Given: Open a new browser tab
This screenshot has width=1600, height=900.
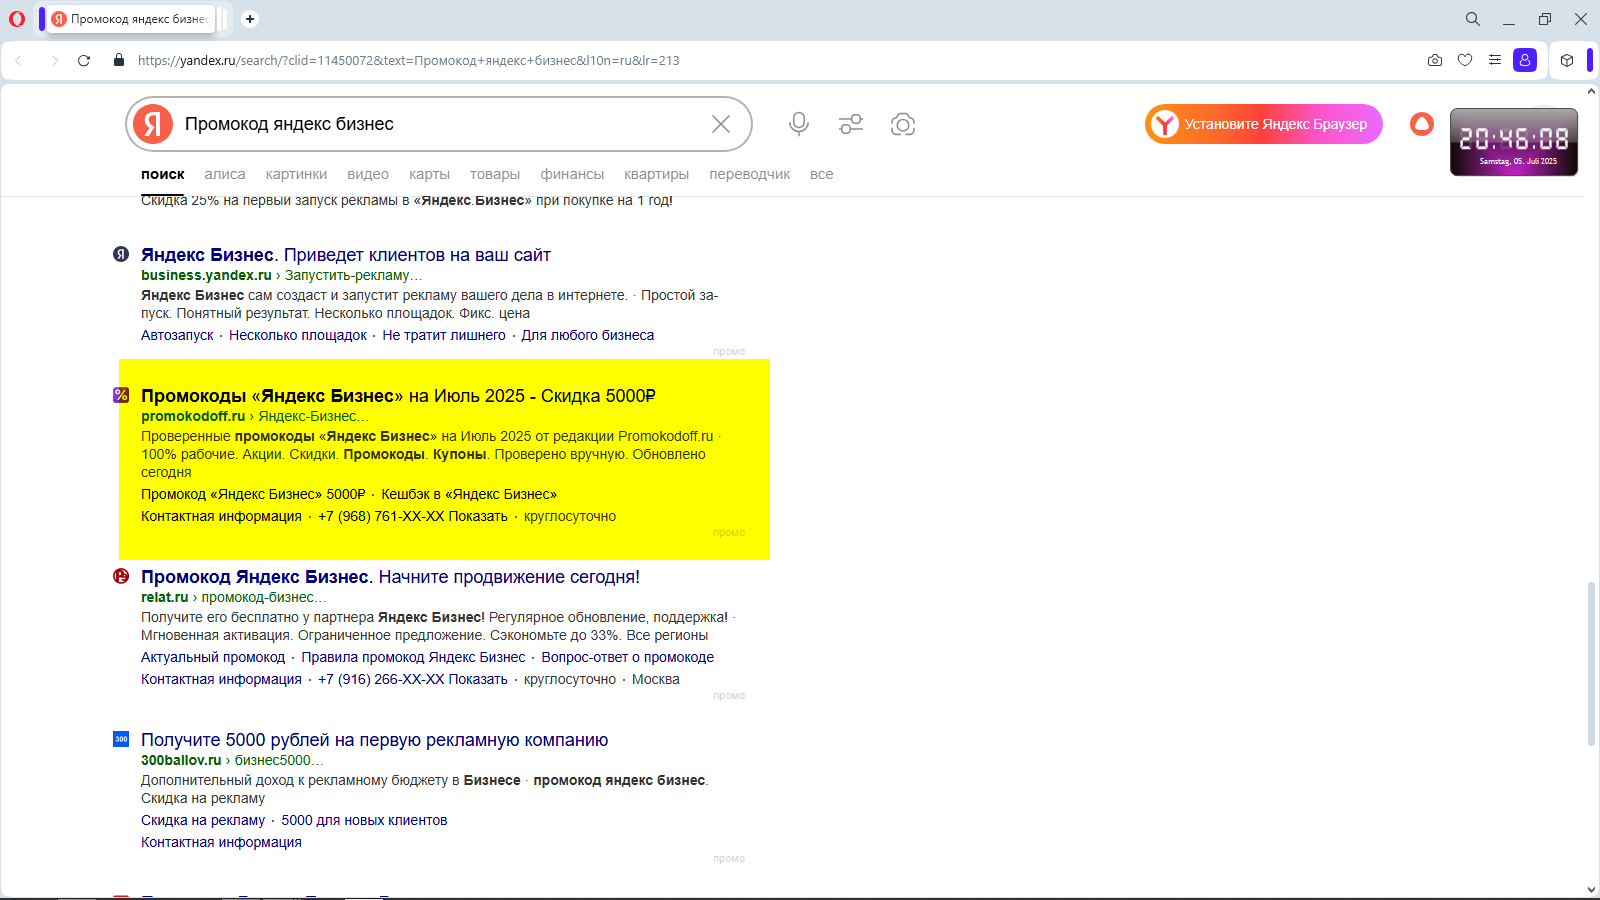Looking at the screenshot, I should (250, 19).
